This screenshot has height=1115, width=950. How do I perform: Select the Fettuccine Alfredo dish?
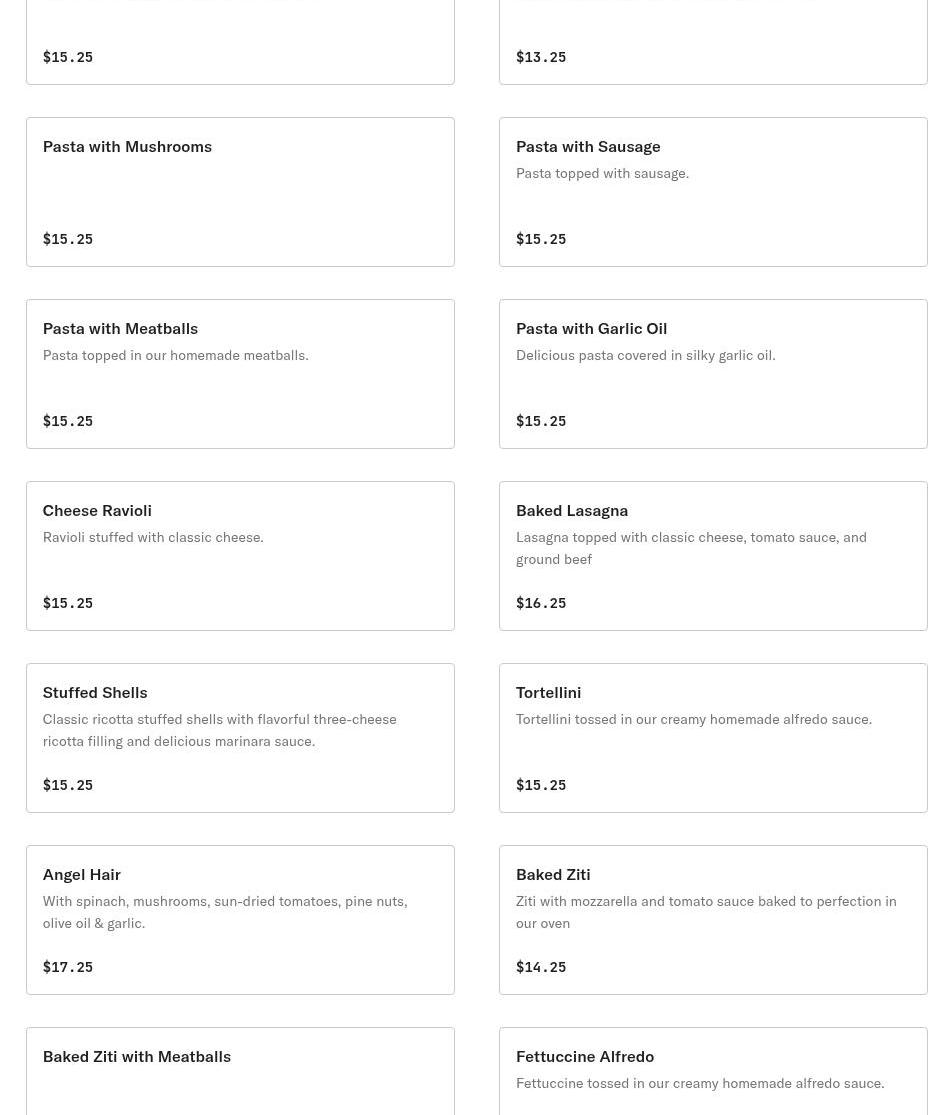[x=713, y=1072]
